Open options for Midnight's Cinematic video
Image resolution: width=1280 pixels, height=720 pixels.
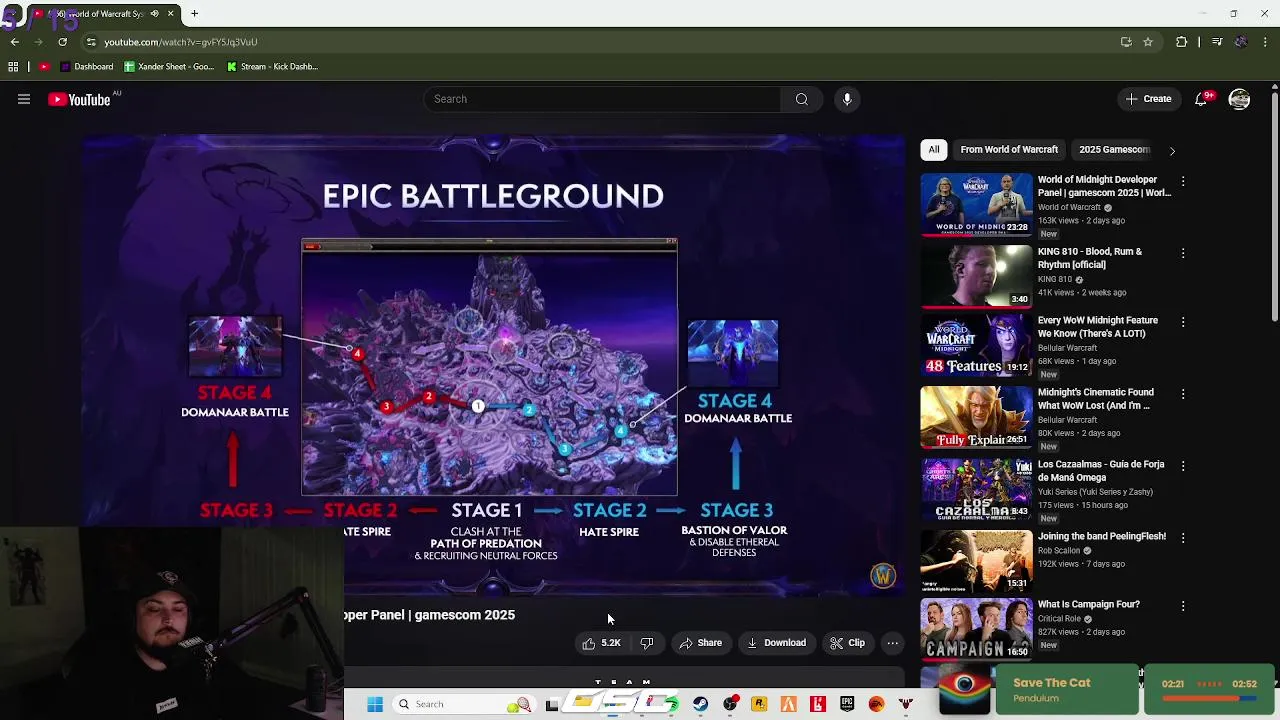click(x=1183, y=394)
